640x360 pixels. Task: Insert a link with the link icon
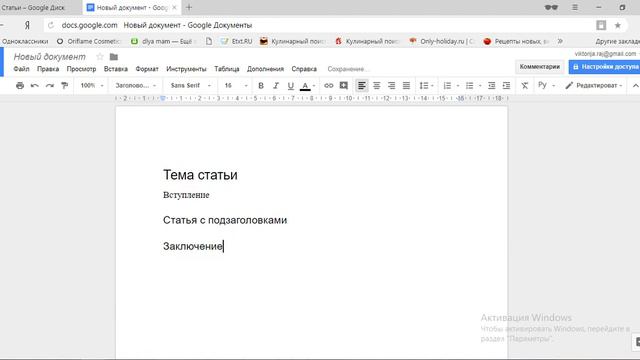pyautogui.click(x=329, y=86)
